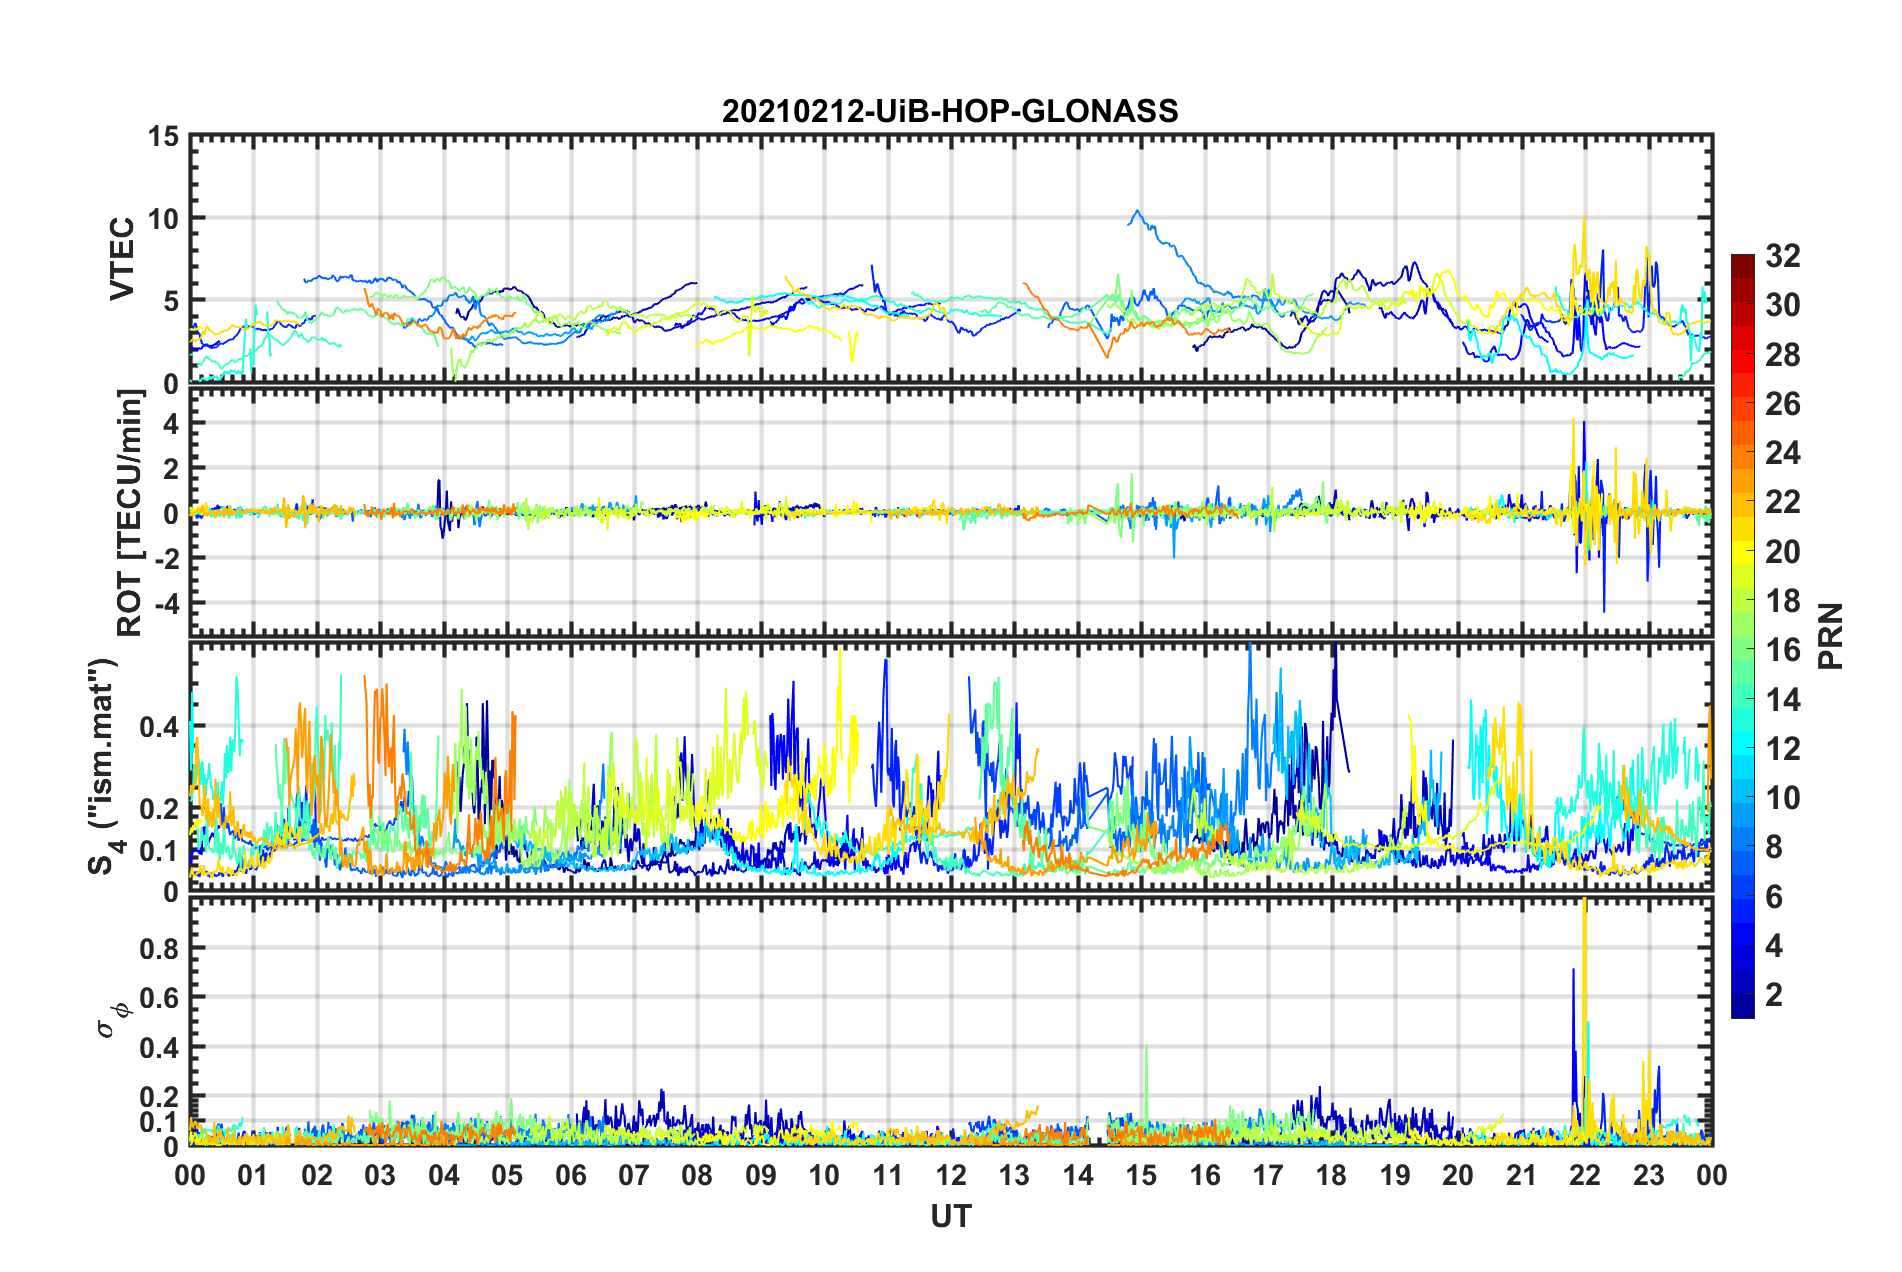Click the 5 tick on the VTEC axis
The image size is (1902, 1272).
pyautogui.click(x=172, y=301)
